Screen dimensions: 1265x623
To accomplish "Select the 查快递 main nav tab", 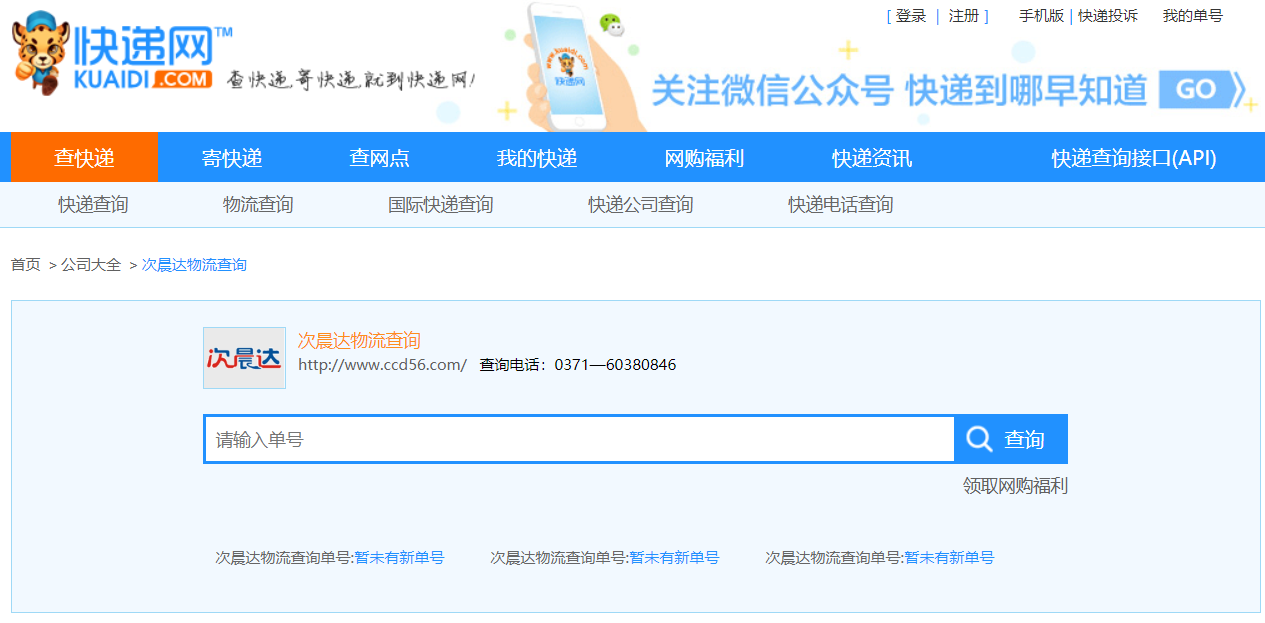I will 84,157.
